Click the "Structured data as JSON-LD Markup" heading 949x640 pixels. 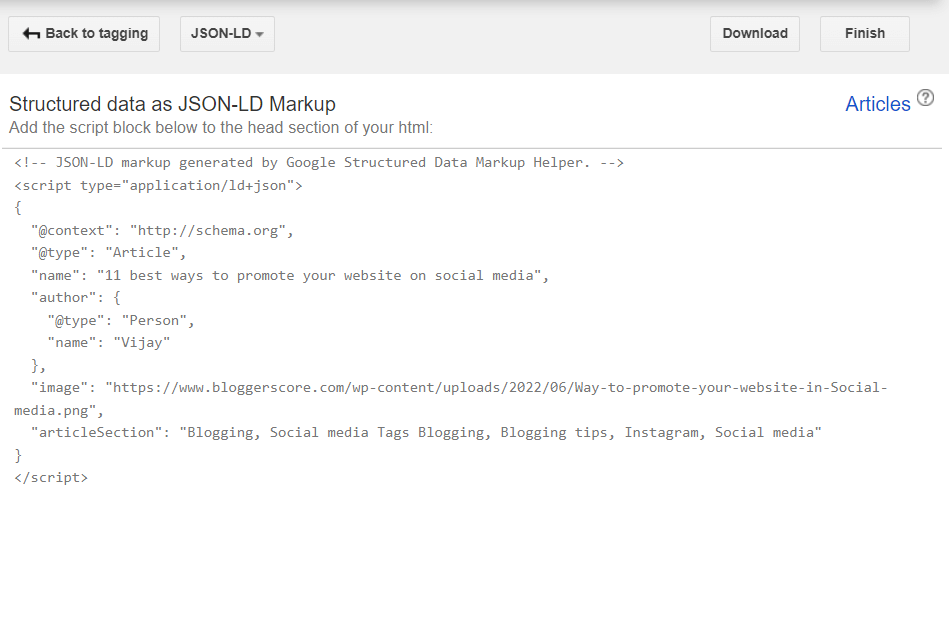(x=172, y=104)
